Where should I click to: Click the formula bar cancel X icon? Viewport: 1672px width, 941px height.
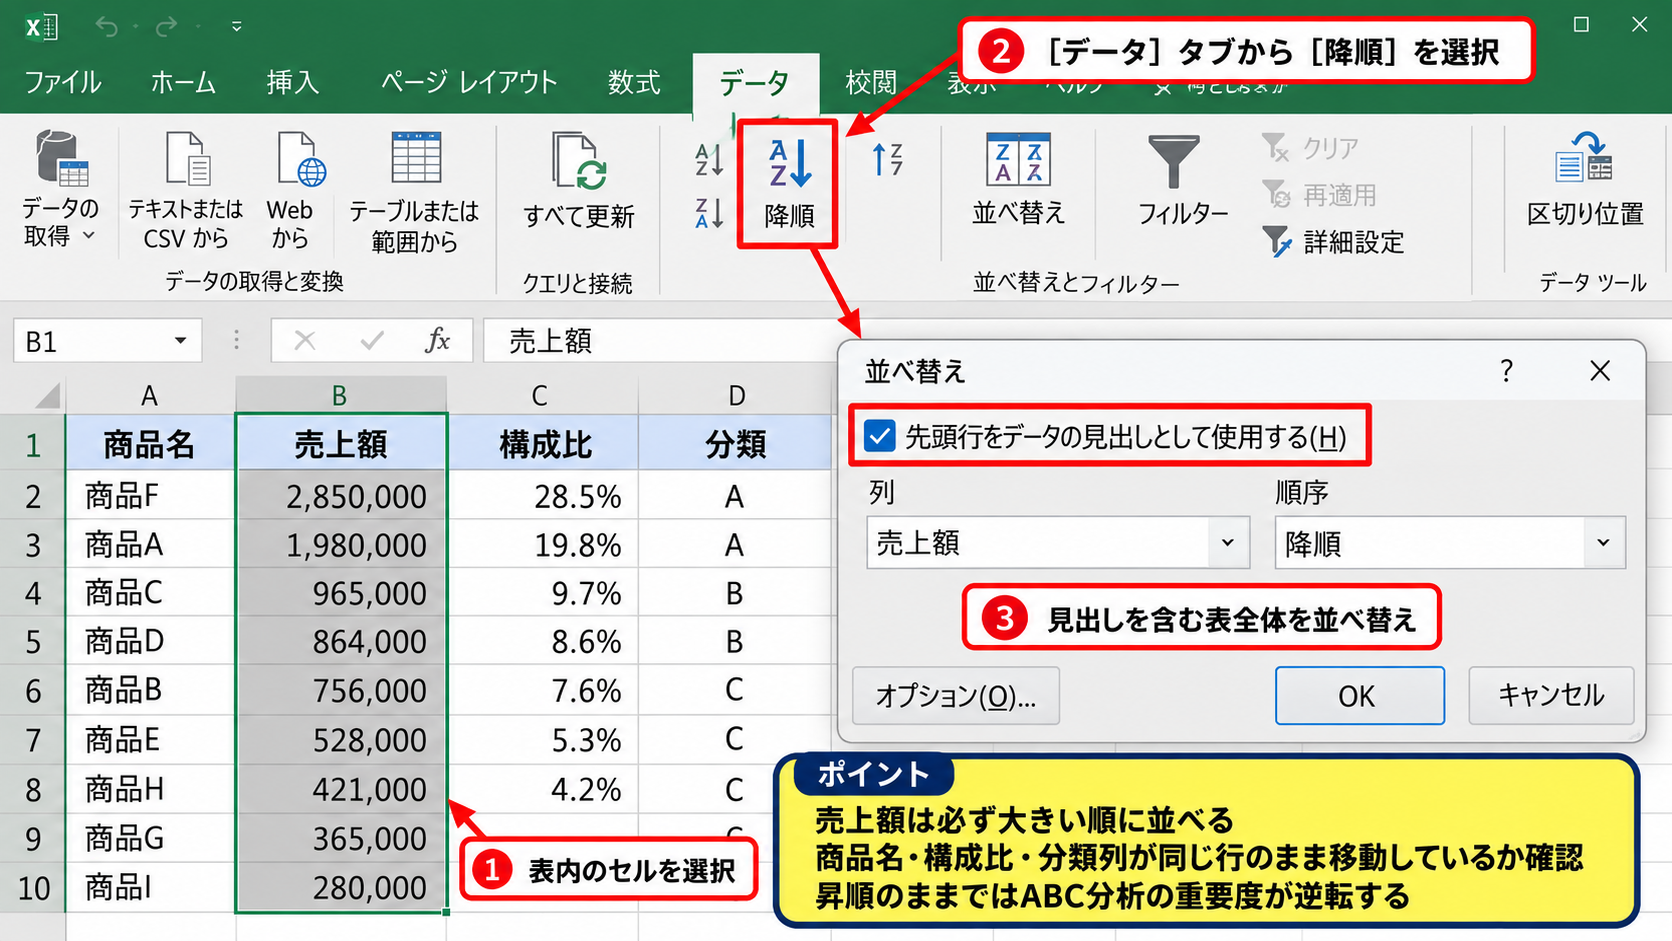305,341
